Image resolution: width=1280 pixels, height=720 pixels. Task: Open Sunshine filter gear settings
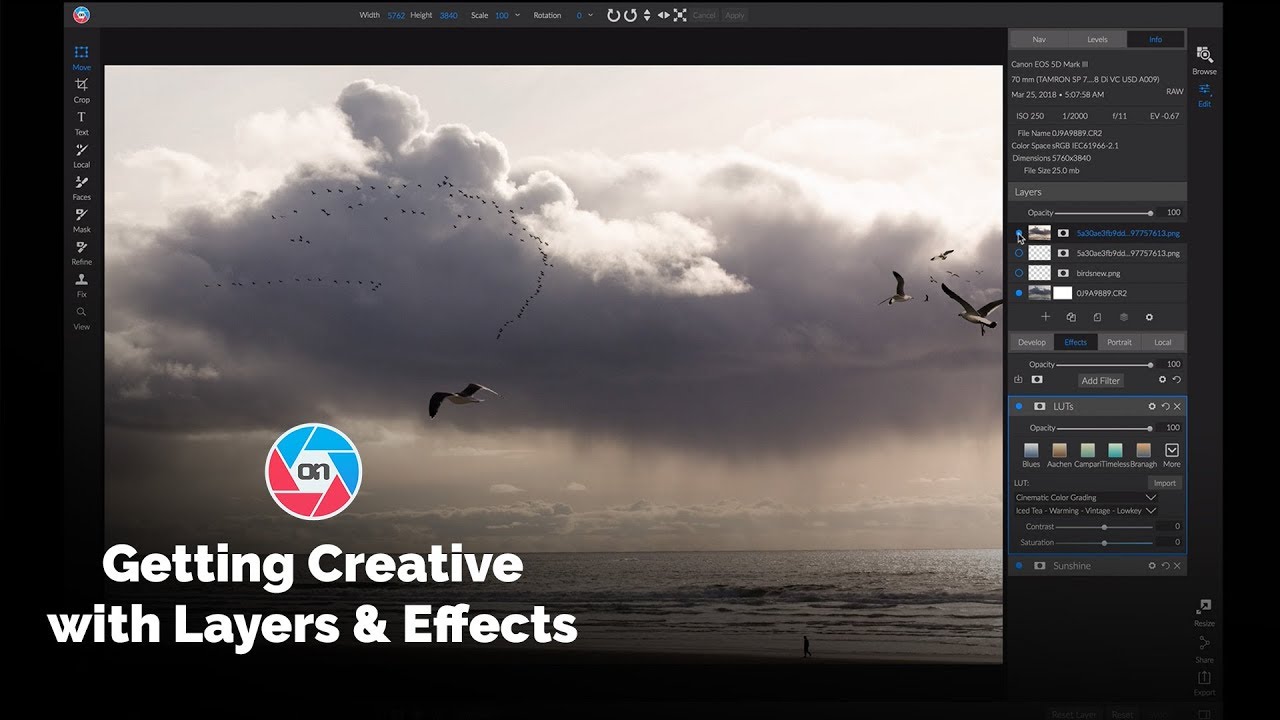[x=1152, y=566]
